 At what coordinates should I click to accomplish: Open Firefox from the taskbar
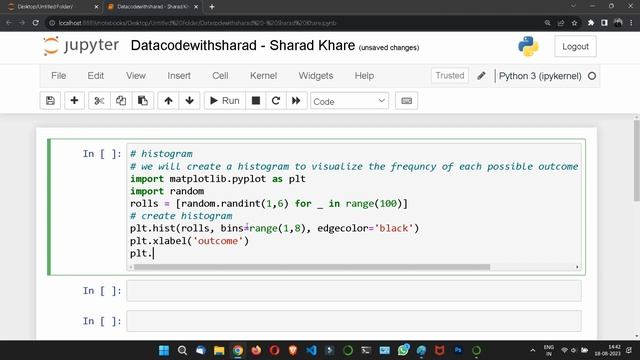click(x=256, y=350)
